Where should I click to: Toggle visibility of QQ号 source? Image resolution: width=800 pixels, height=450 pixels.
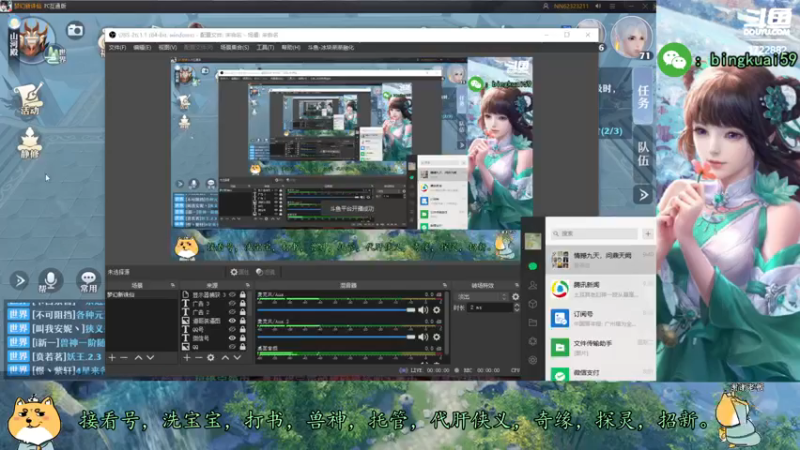(233, 330)
